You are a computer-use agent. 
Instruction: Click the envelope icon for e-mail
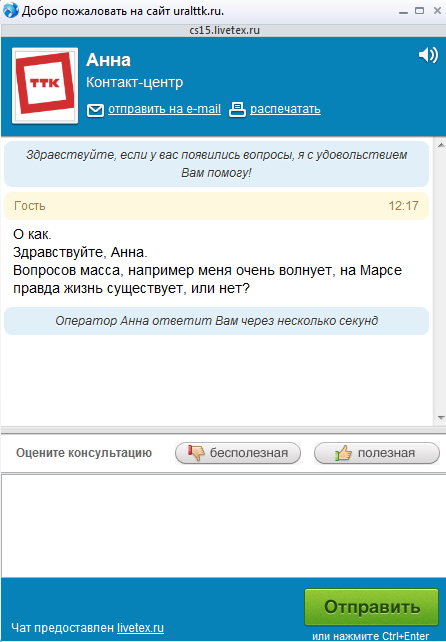pos(95,110)
